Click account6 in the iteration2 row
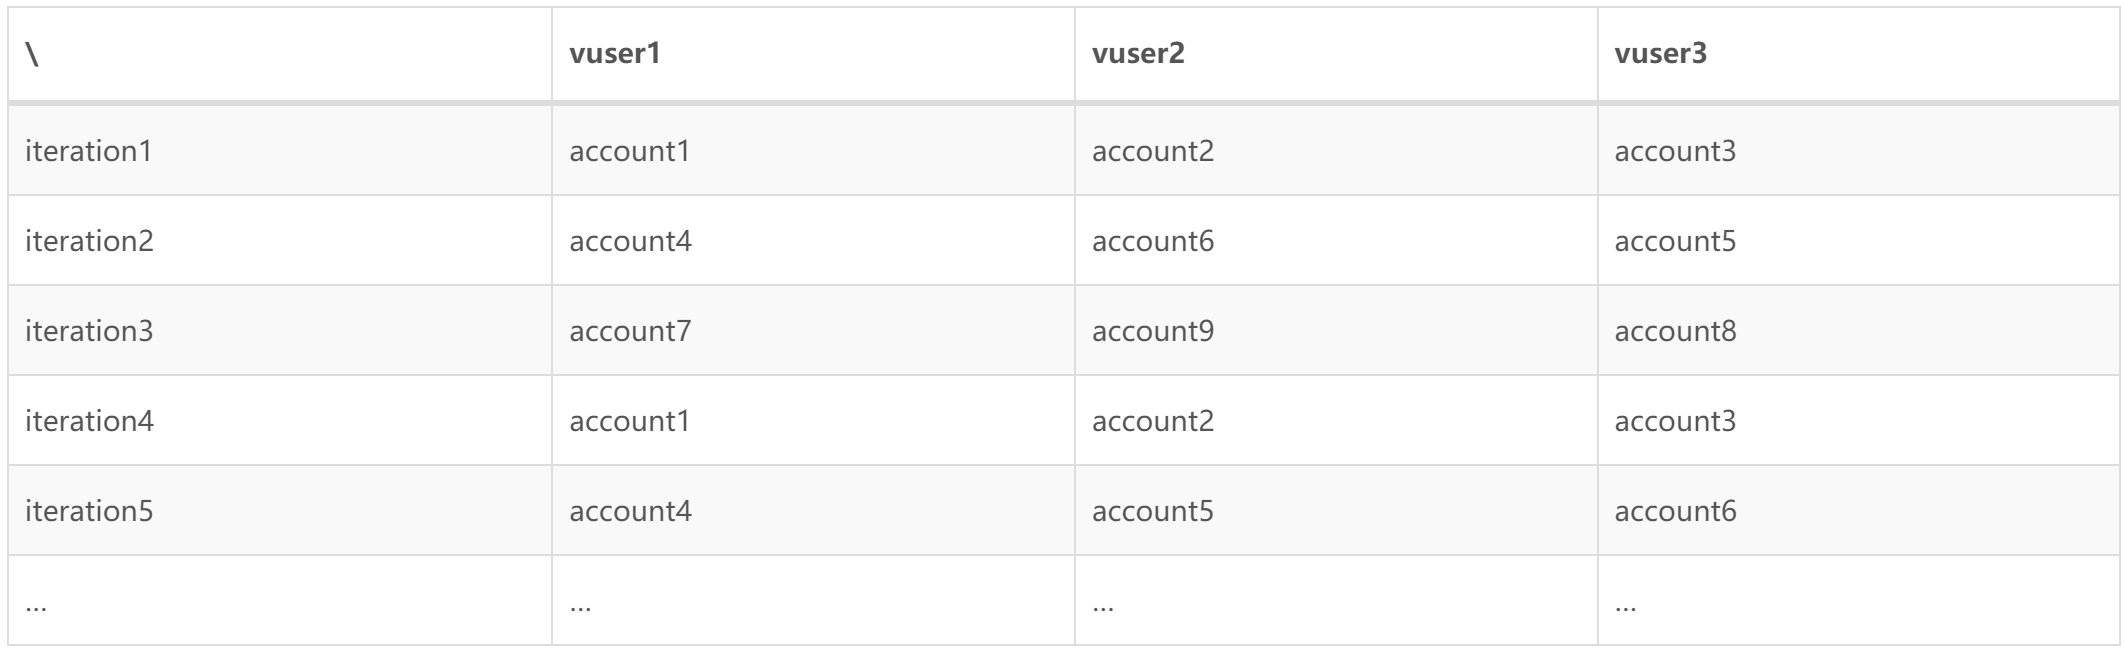This screenshot has height=652, width=2124. [1153, 241]
